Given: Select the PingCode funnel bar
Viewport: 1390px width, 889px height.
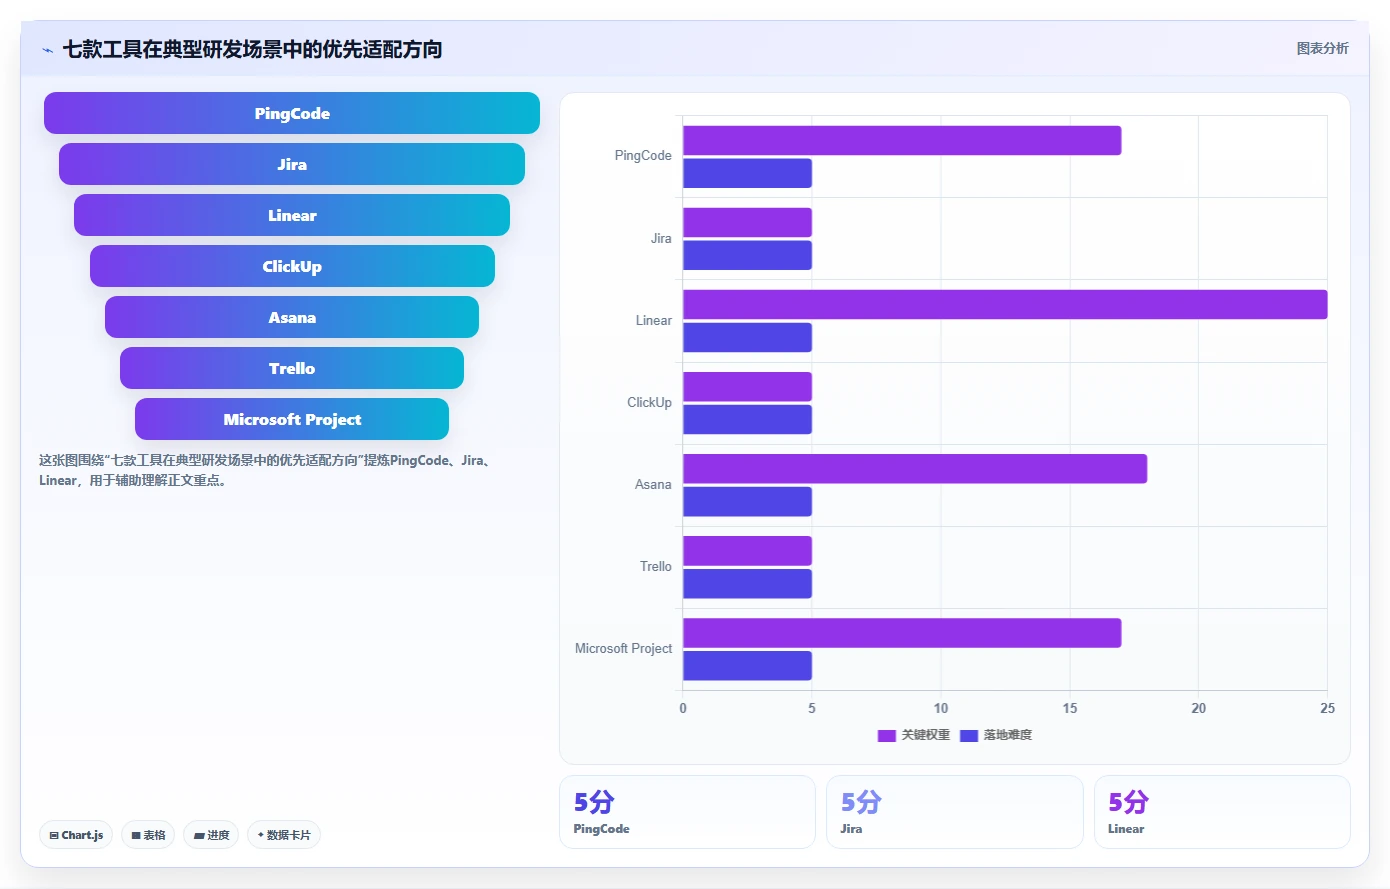Looking at the screenshot, I should pos(292,113).
